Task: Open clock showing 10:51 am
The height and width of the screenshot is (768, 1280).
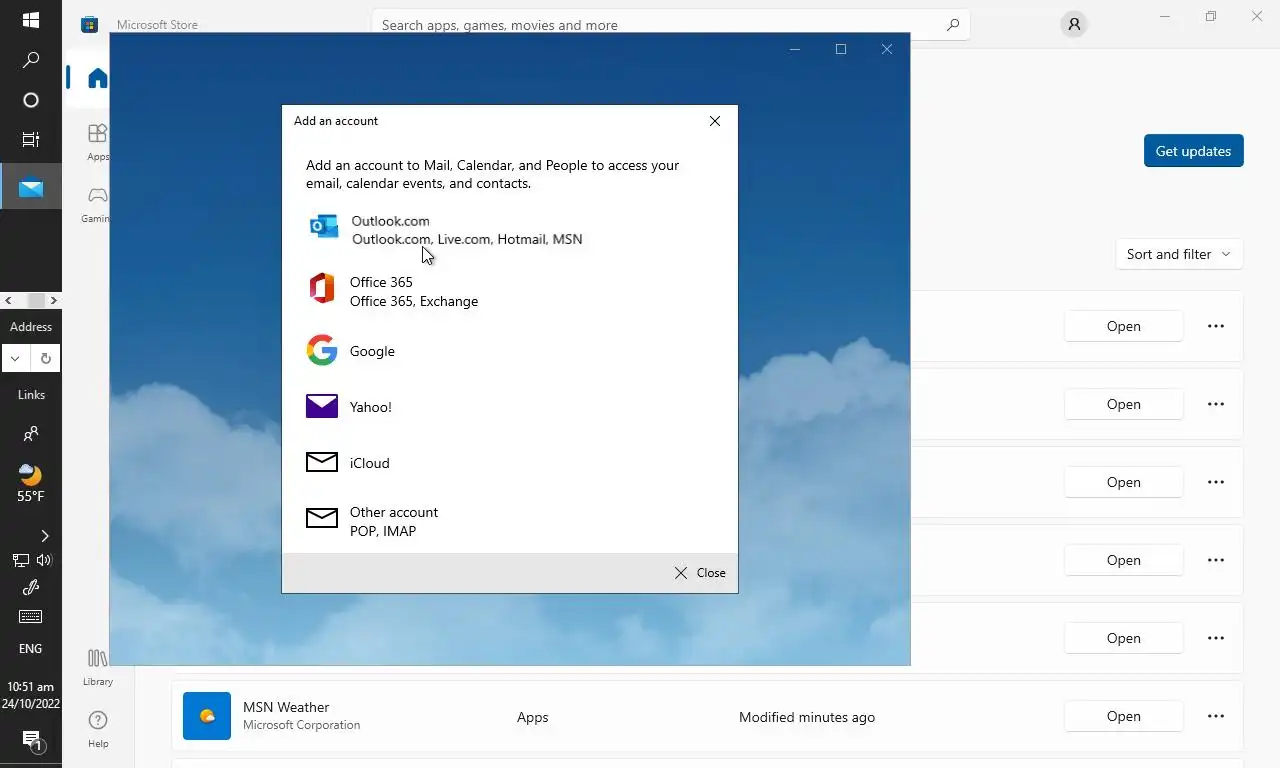Action: click(31, 695)
